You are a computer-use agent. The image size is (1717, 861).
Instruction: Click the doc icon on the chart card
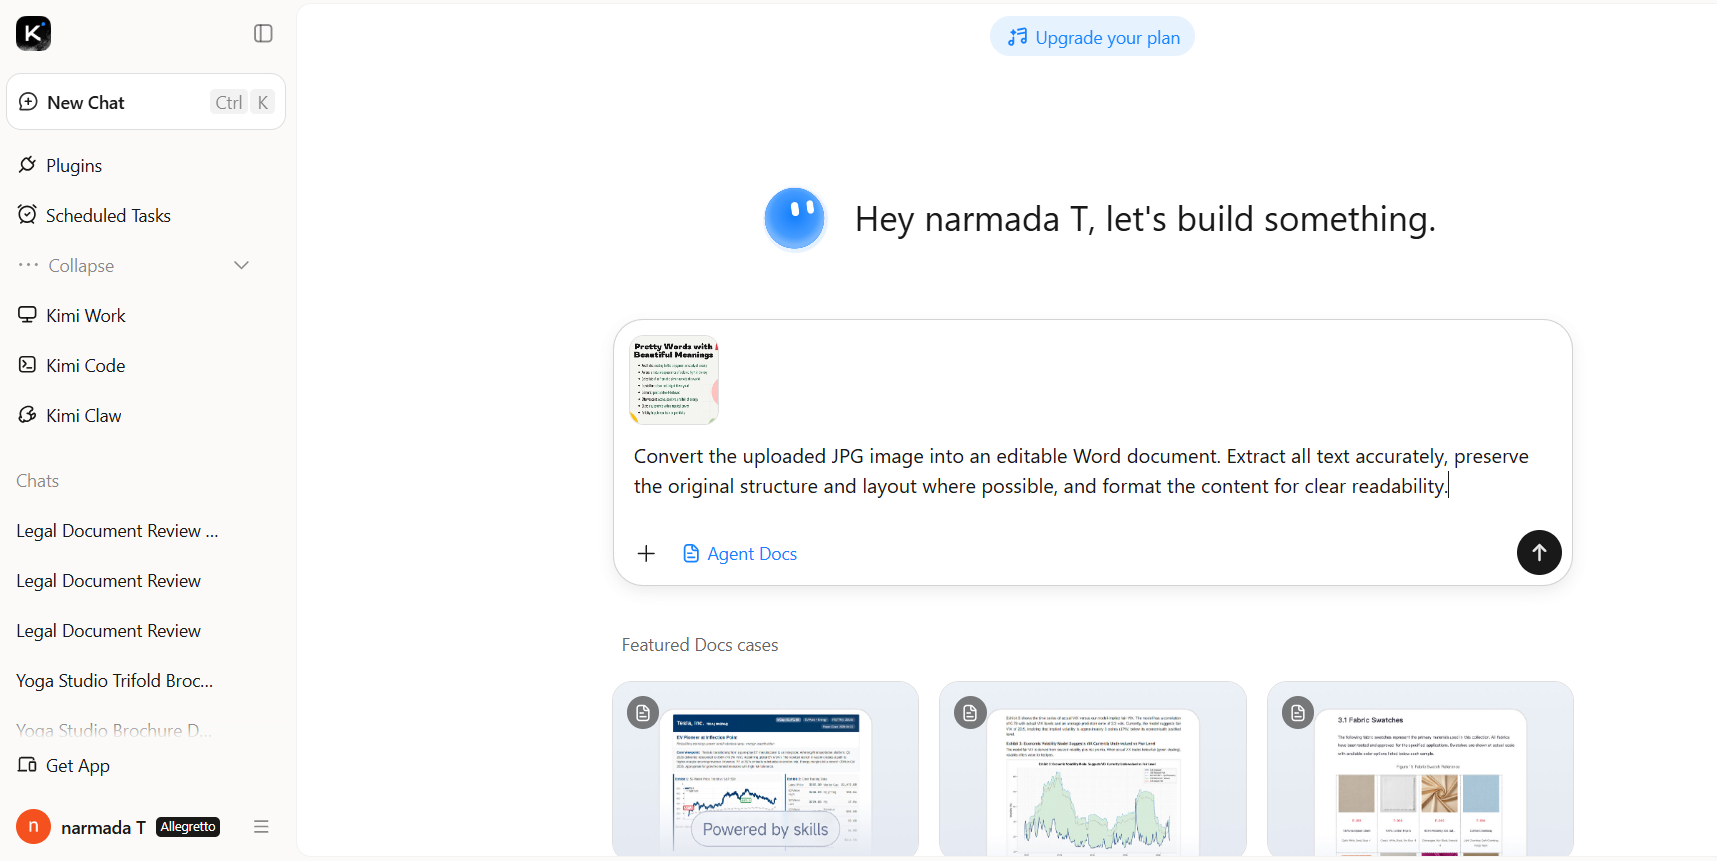pos(970,713)
